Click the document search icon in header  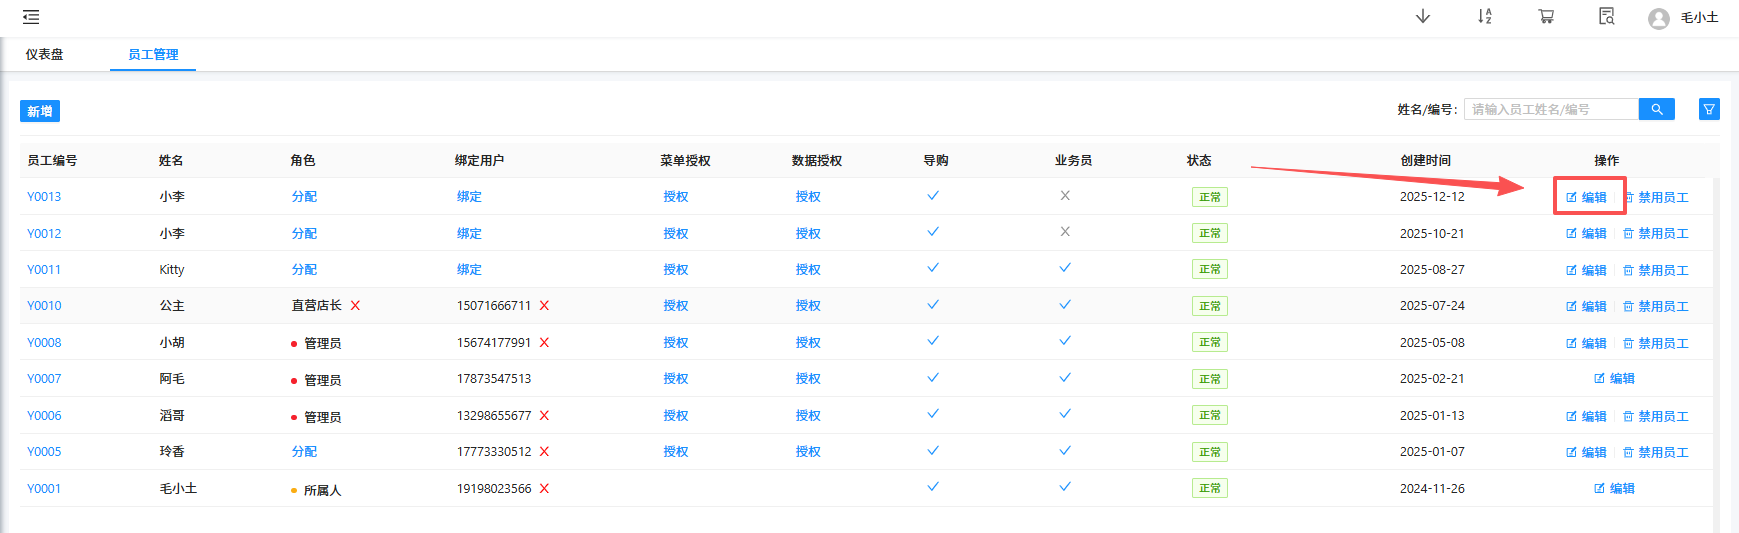pos(1607,17)
